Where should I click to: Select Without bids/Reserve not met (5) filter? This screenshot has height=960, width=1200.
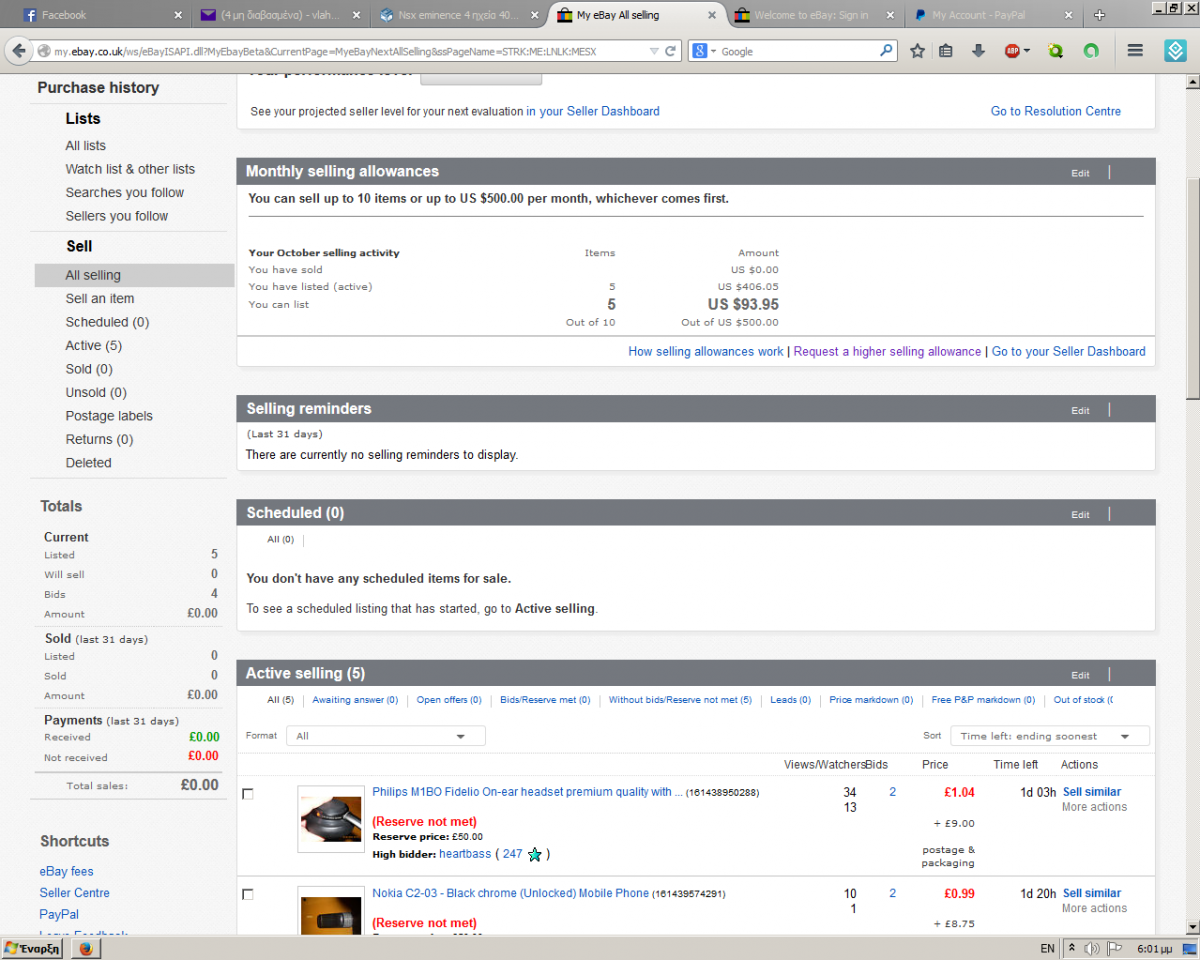(x=680, y=700)
